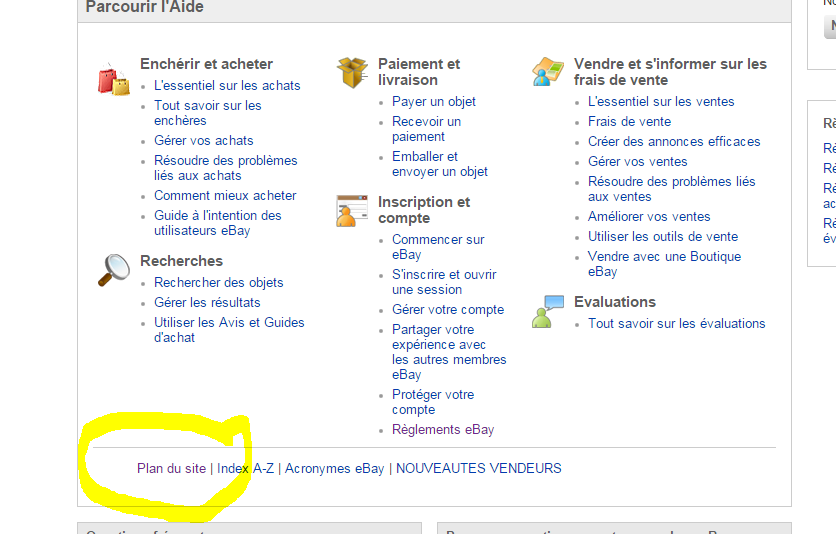The width and height of the screenshot is (836, 534).
Task: Select NOUVEAUTES VENDEURS link
Action: (x=478, y=468)
